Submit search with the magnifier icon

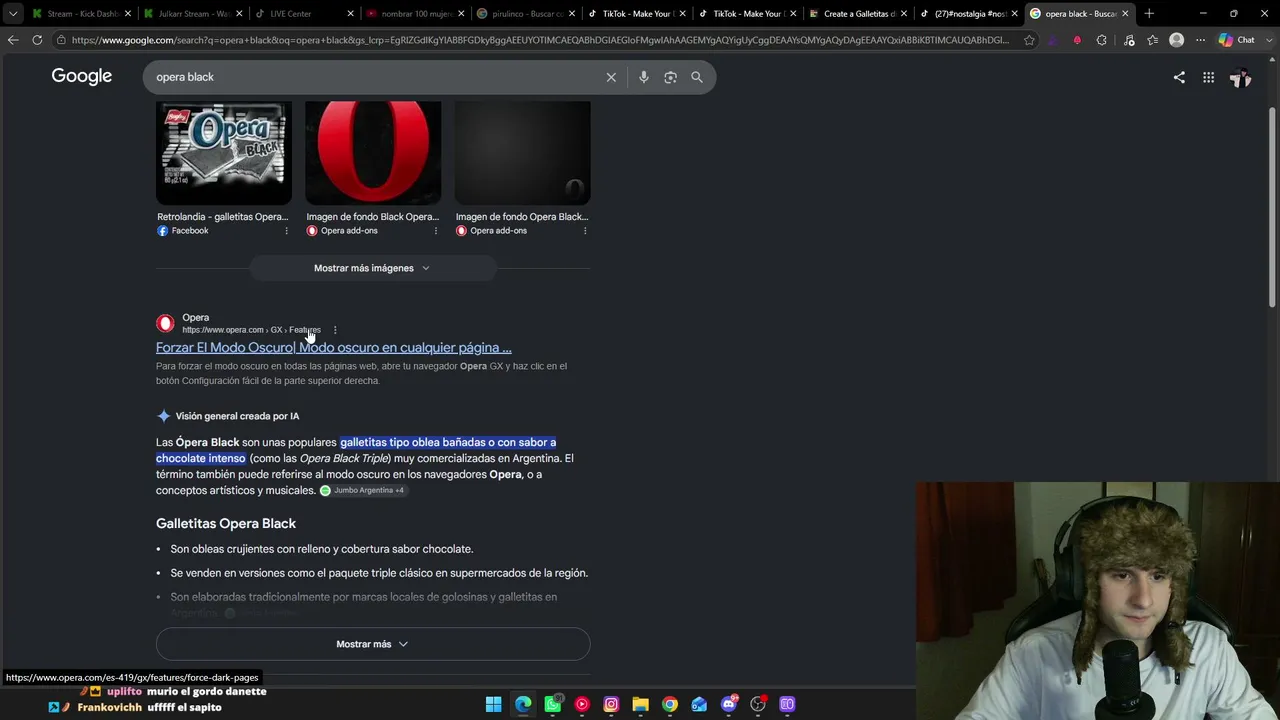pos(697,77)
